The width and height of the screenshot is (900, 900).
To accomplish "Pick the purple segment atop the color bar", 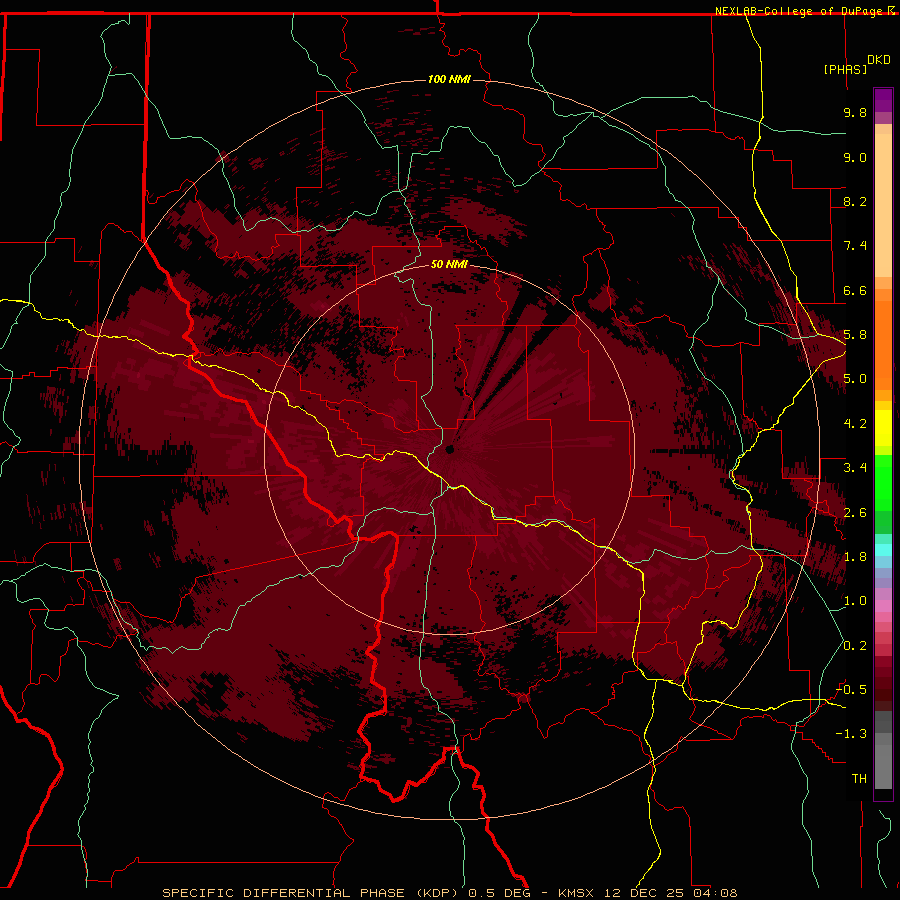I will click(883, 100).
